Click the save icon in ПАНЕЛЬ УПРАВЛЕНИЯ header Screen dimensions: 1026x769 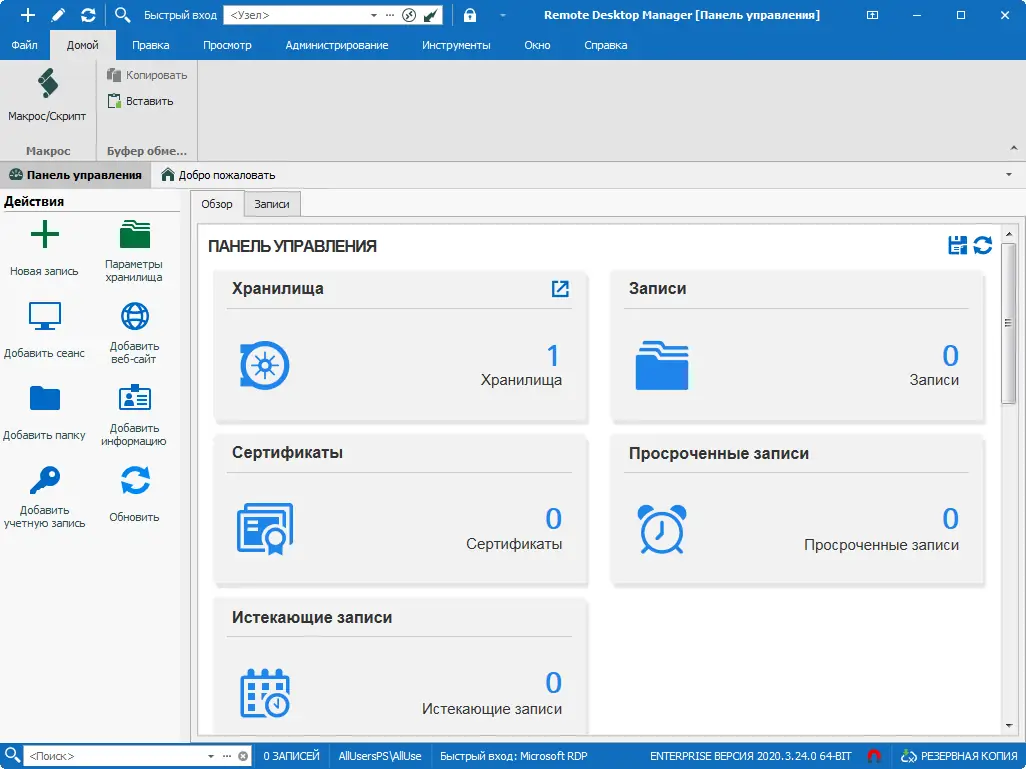coord(958,245)
